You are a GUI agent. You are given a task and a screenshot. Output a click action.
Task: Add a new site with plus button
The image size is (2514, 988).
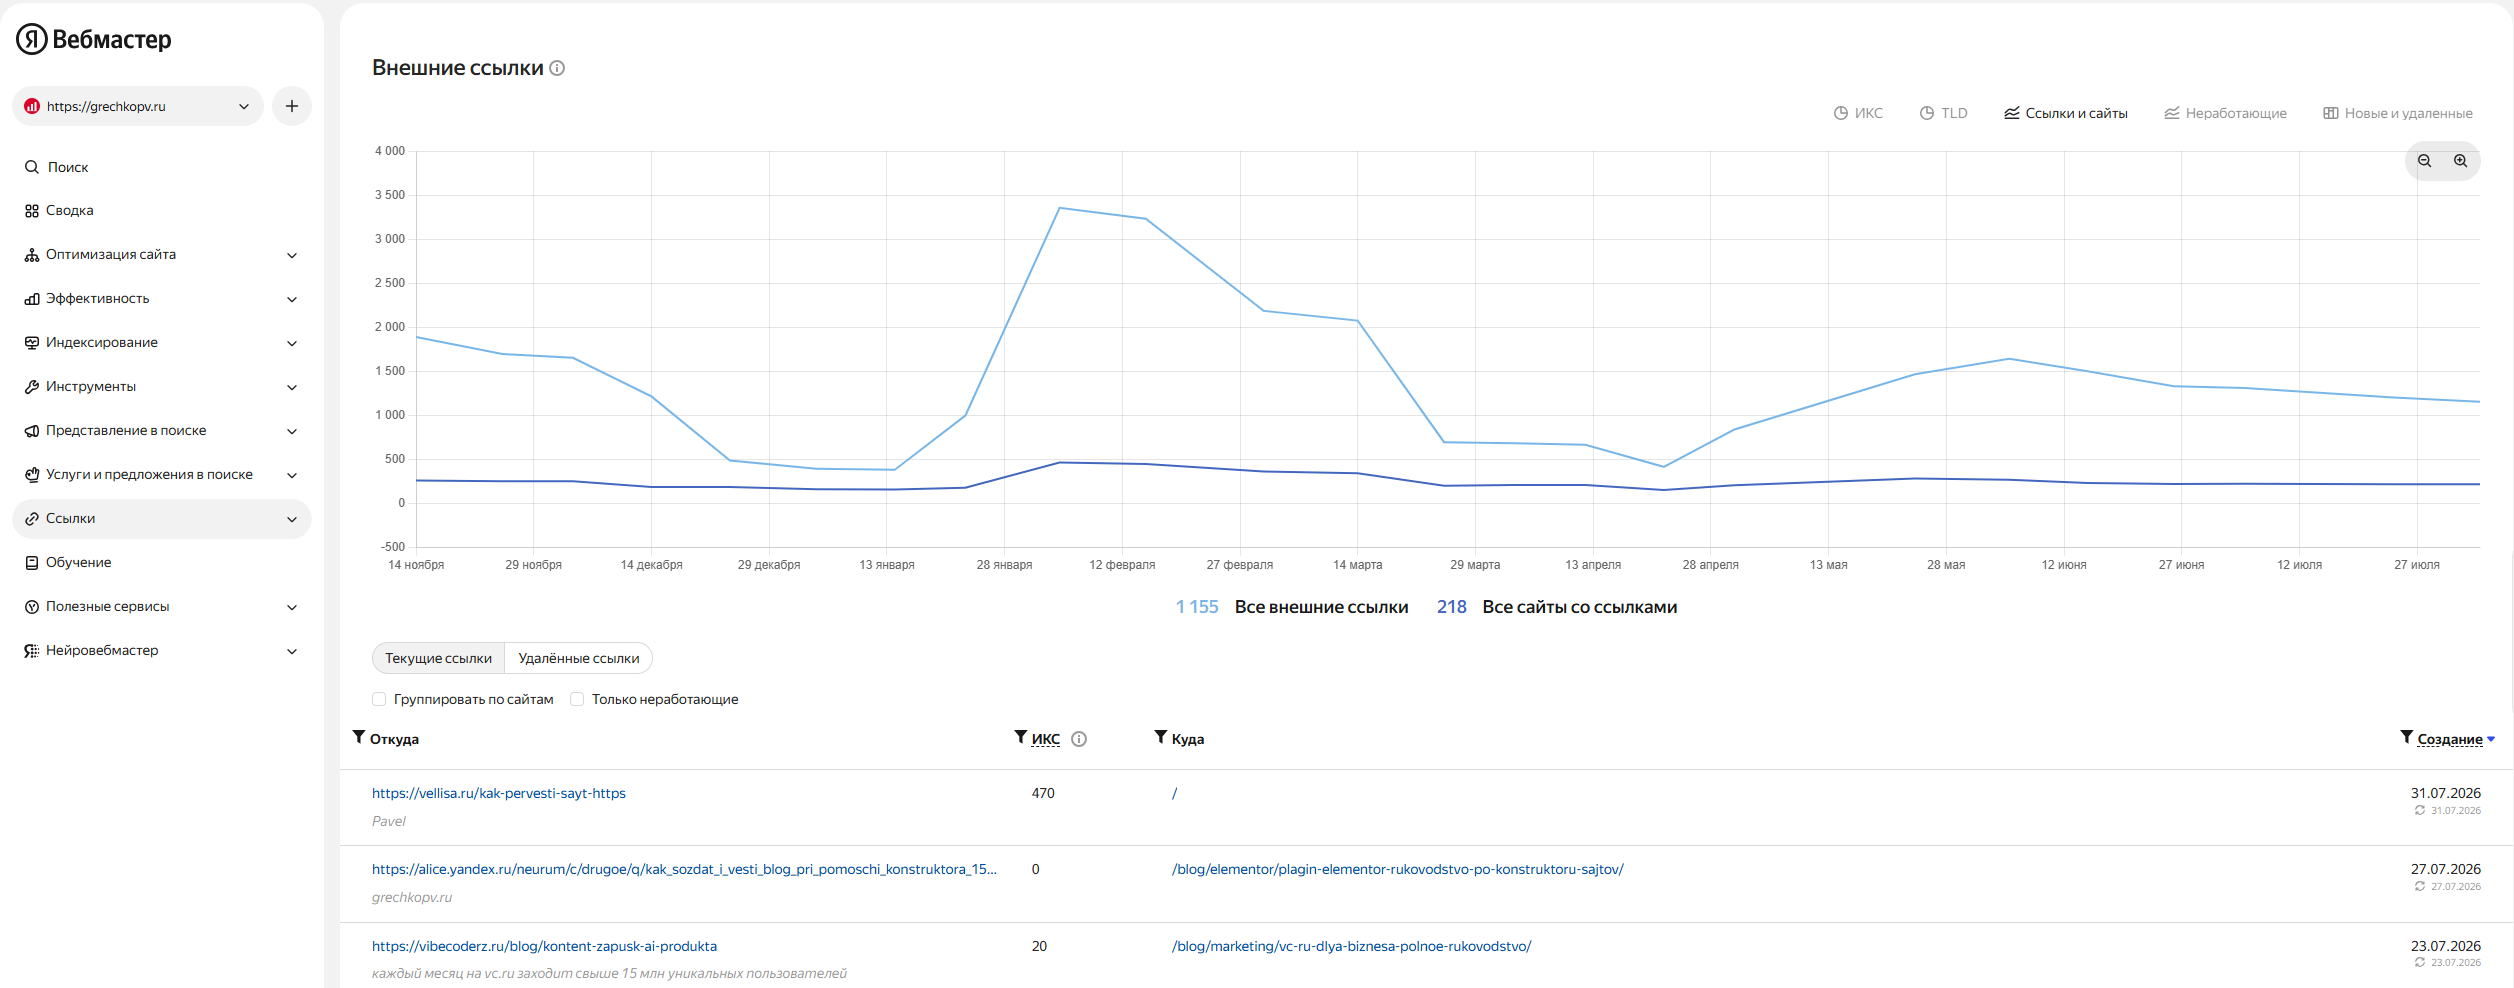click(292, 106)
